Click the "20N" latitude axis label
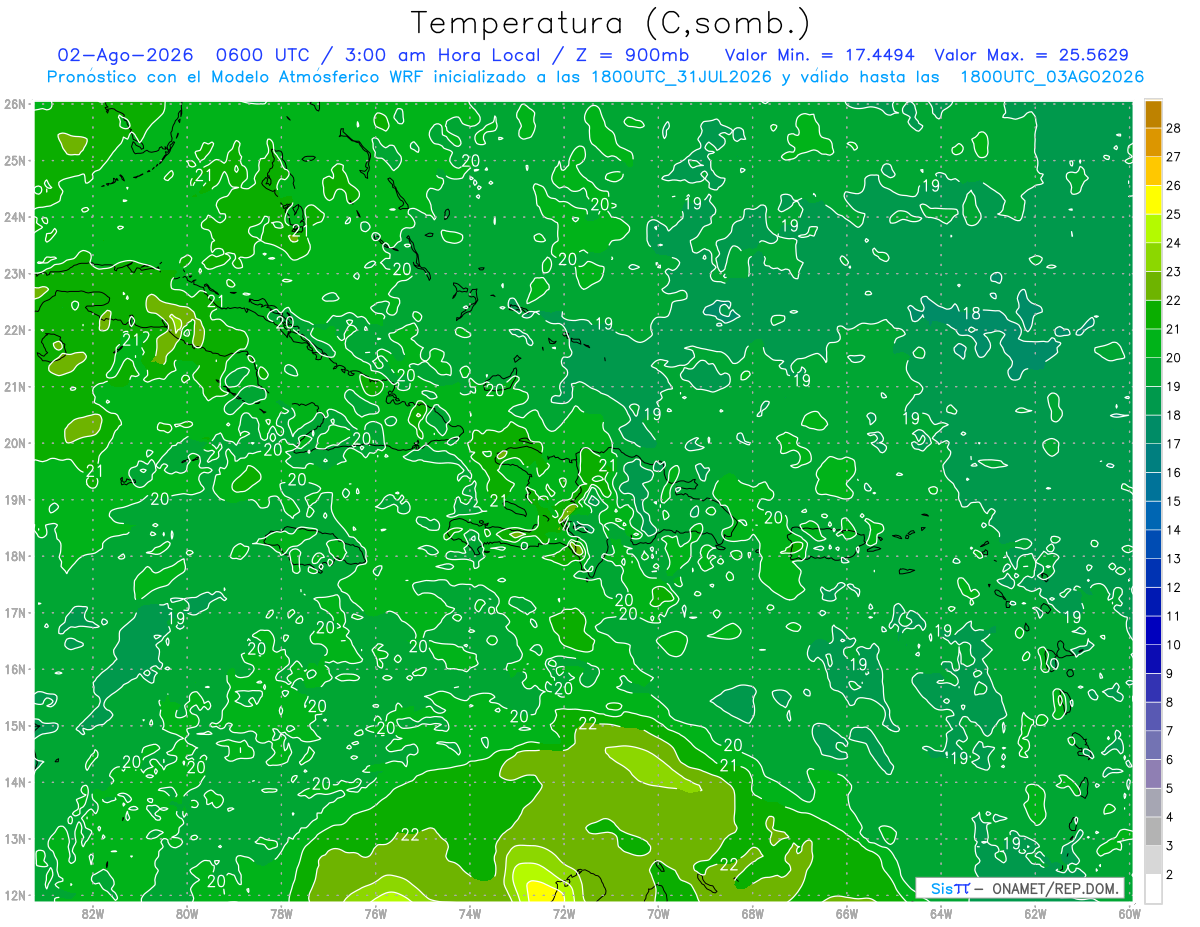Screen dimensions: 1200x927 (x=14, y=443)
